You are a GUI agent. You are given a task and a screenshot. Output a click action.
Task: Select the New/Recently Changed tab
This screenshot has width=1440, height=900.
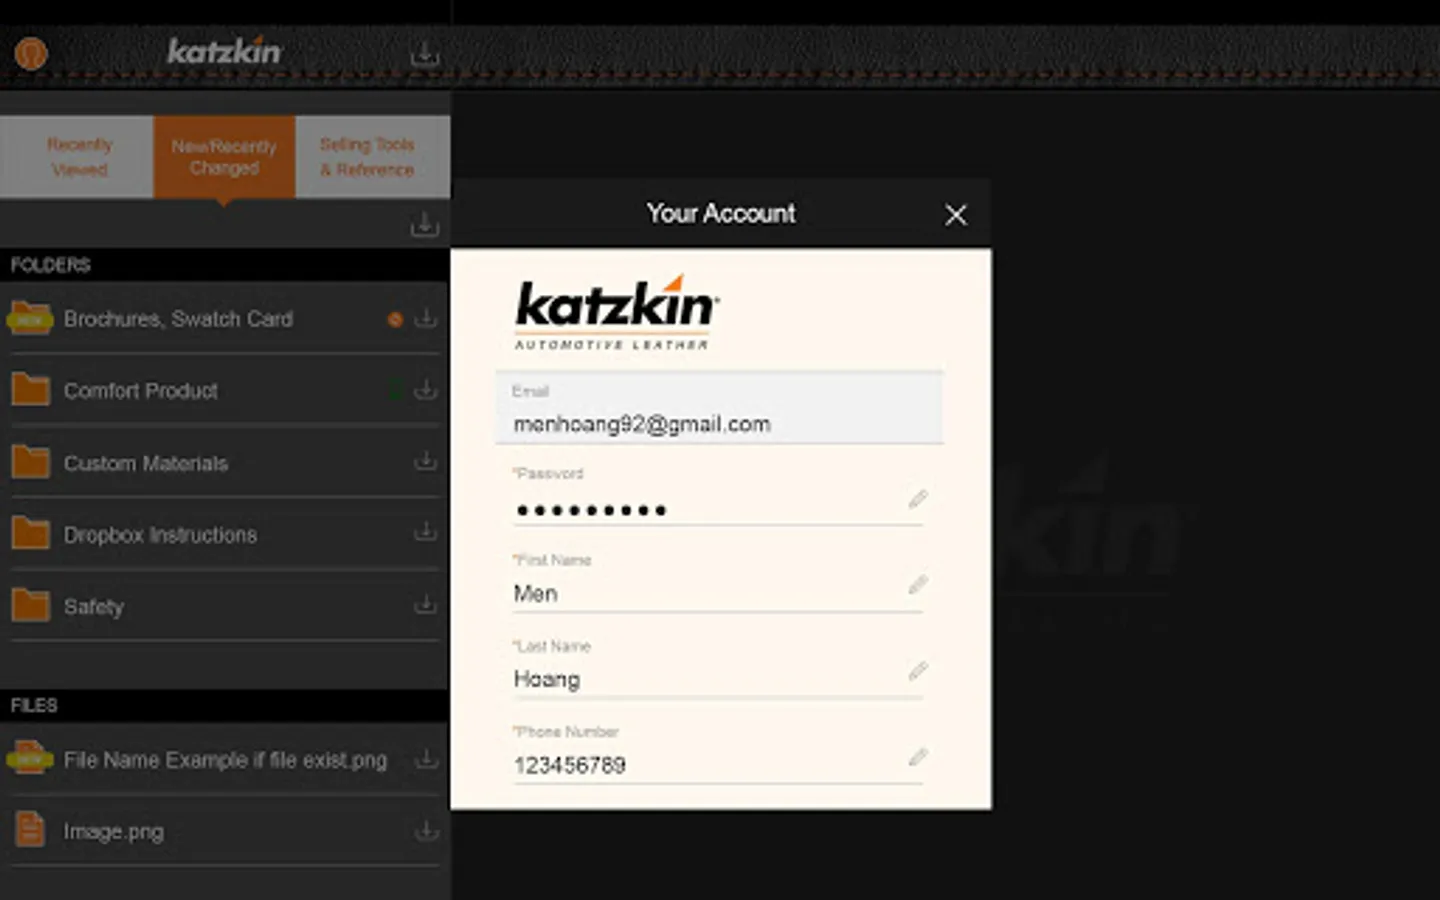pos(224,157)
